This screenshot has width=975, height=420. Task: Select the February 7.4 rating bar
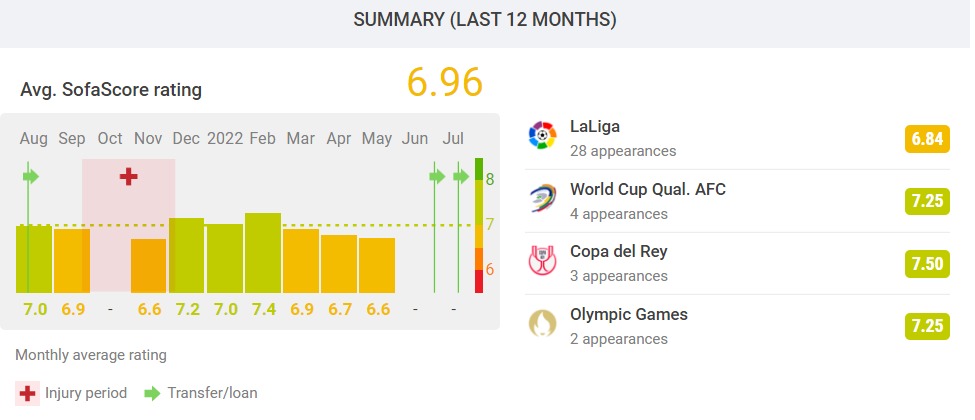point(263,253)
